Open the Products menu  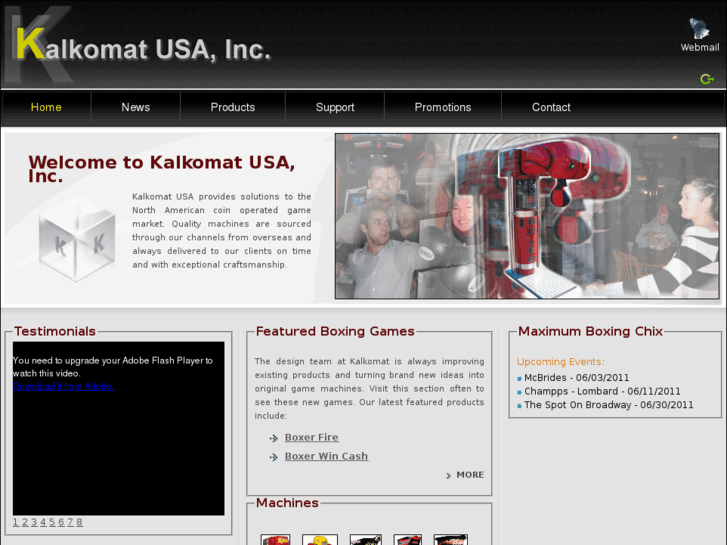(233, 107)
